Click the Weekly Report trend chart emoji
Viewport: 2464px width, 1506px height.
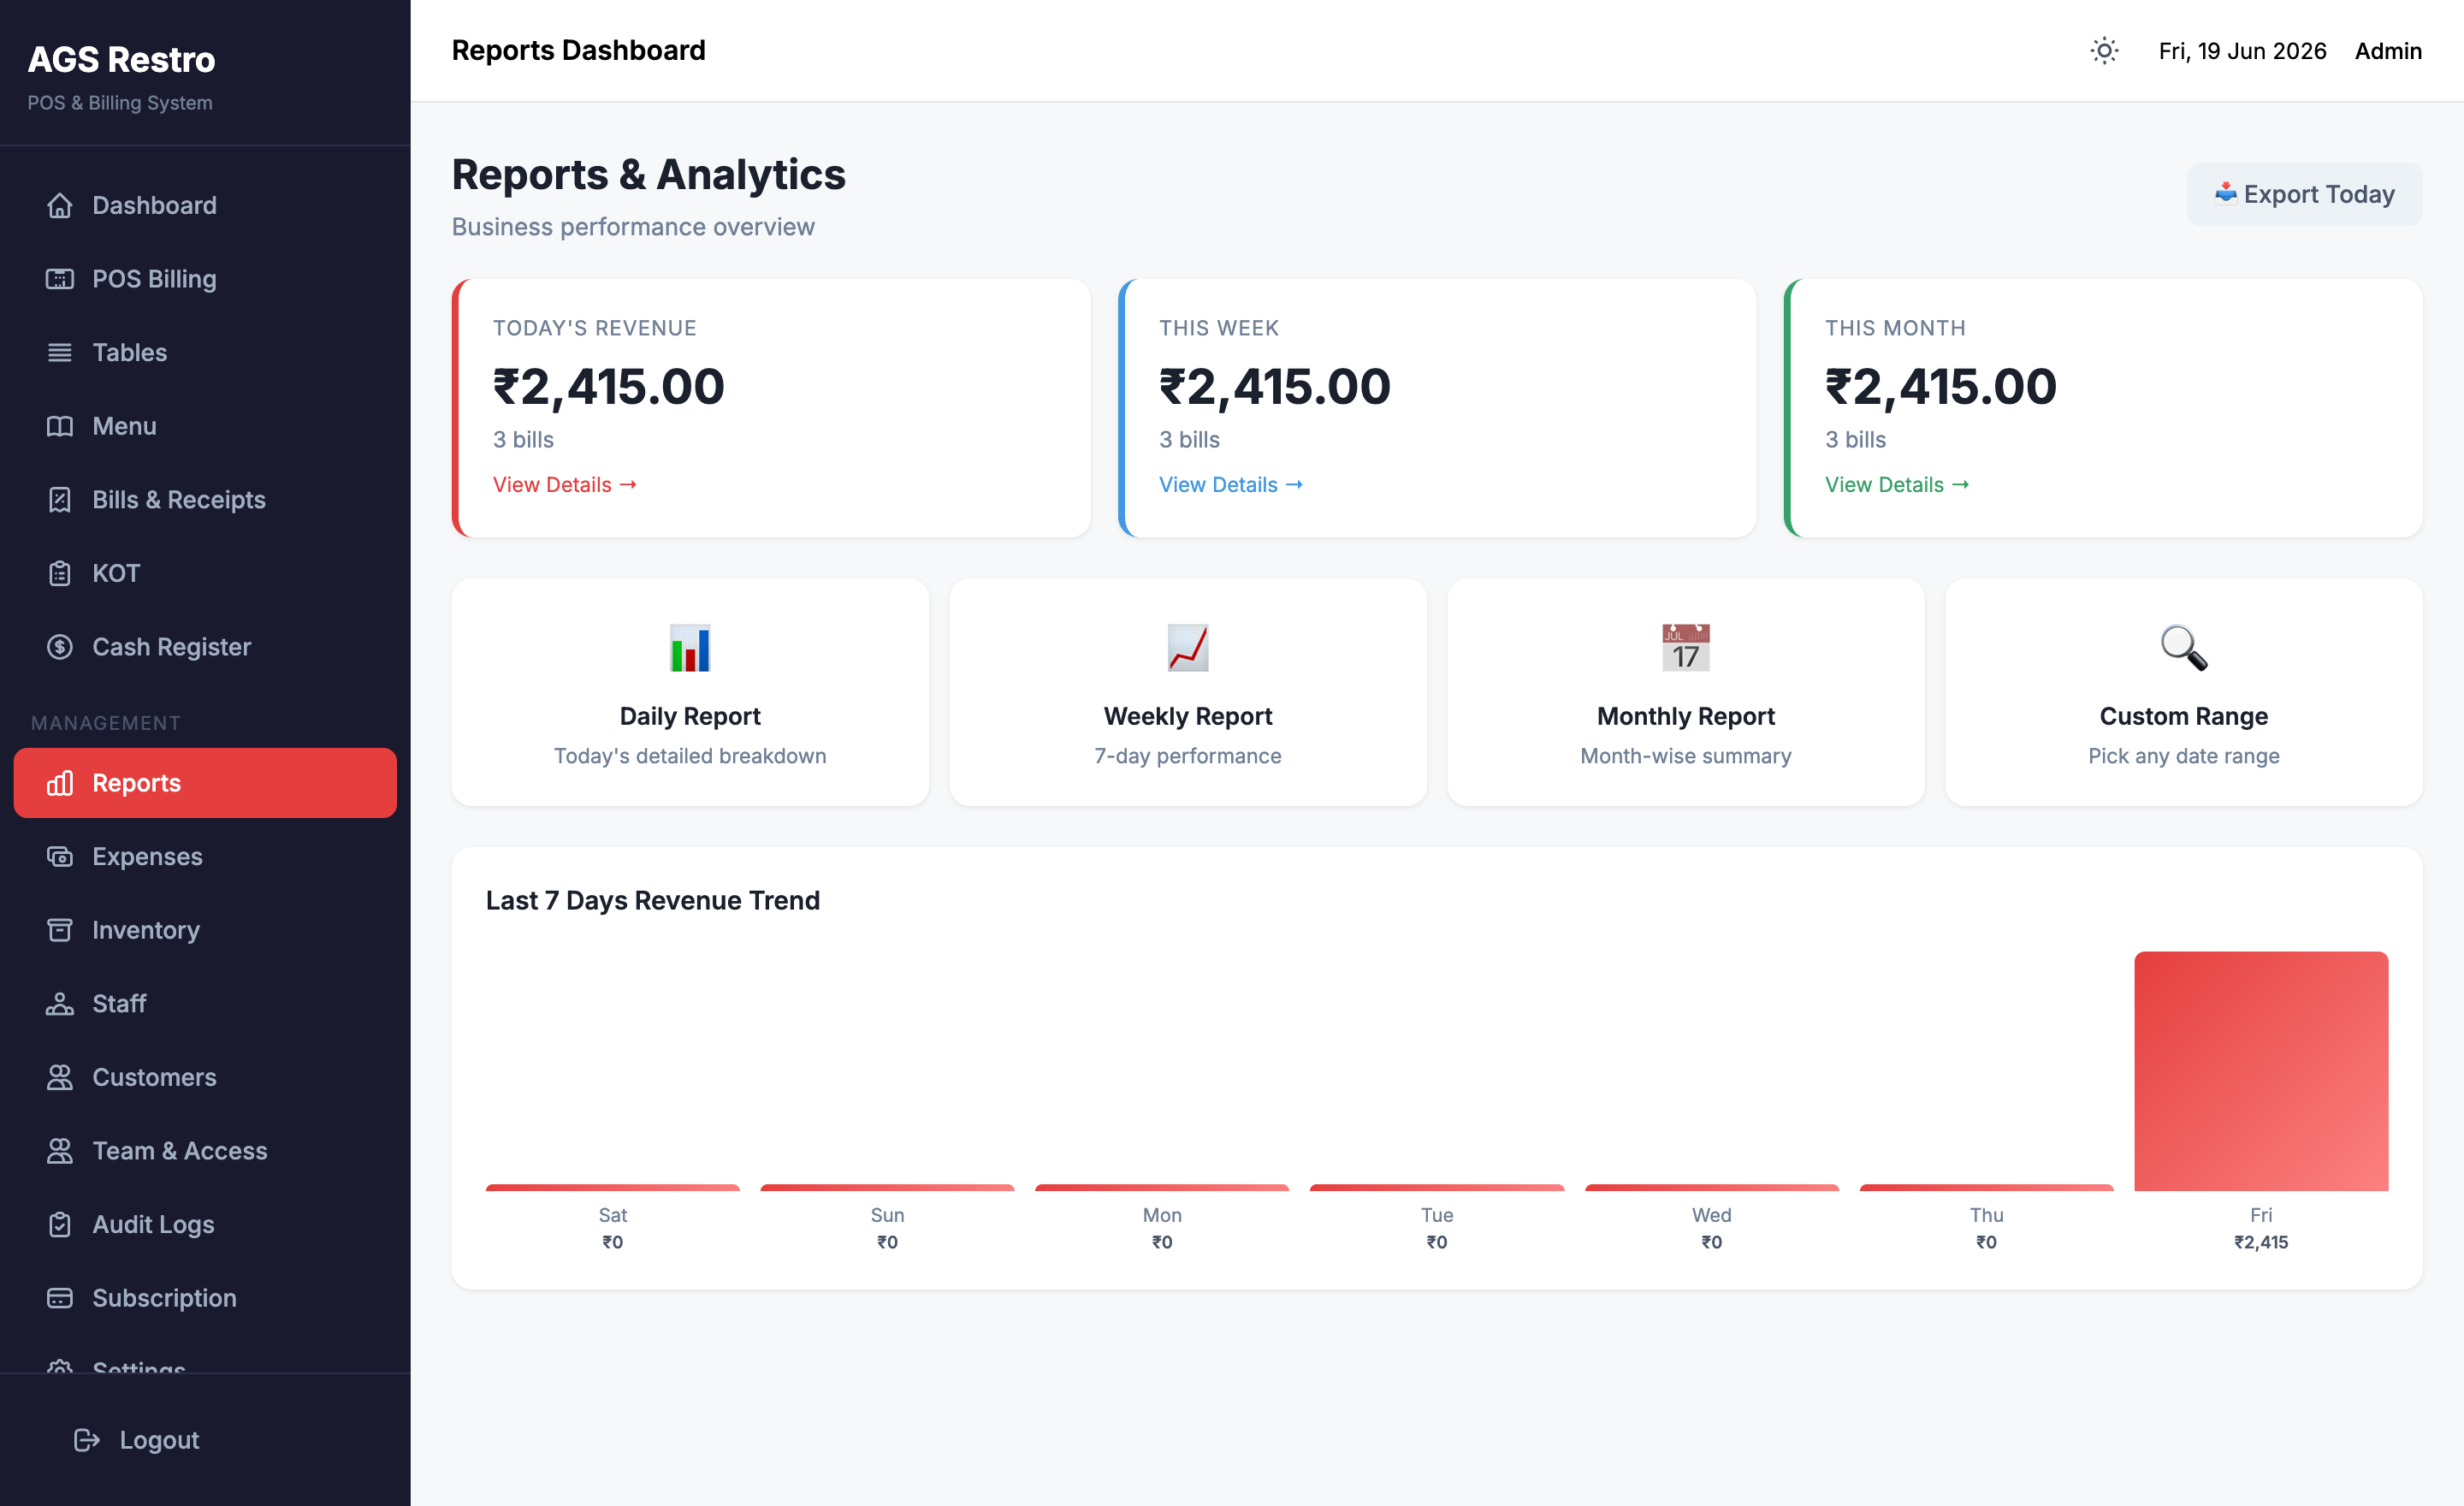point(1188,648)
